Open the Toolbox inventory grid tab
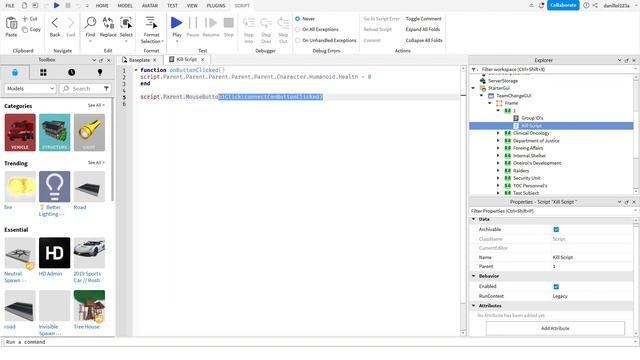Image resolution: width=640 pixels, height=360 pixels. (x=43, y=72)
